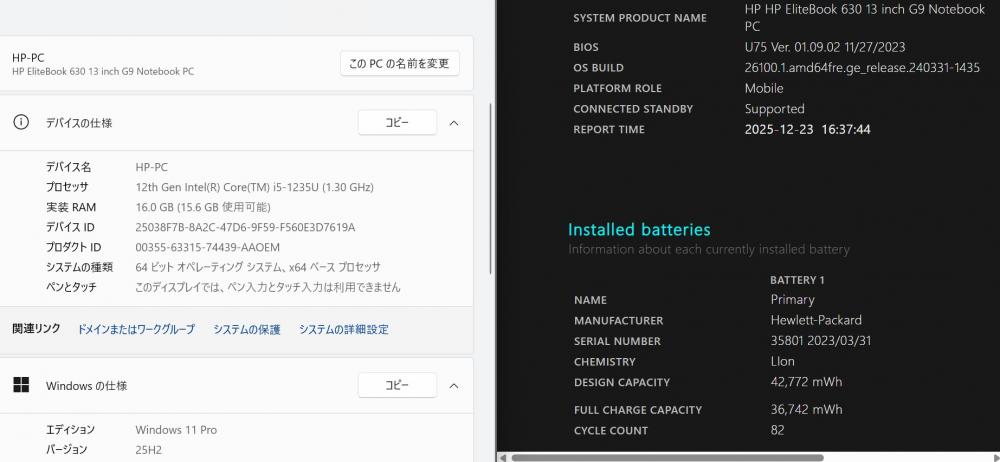Viewport: 1000px width, 462px height.
Task: Select cycle count value 82
Action: pos(777,430)
